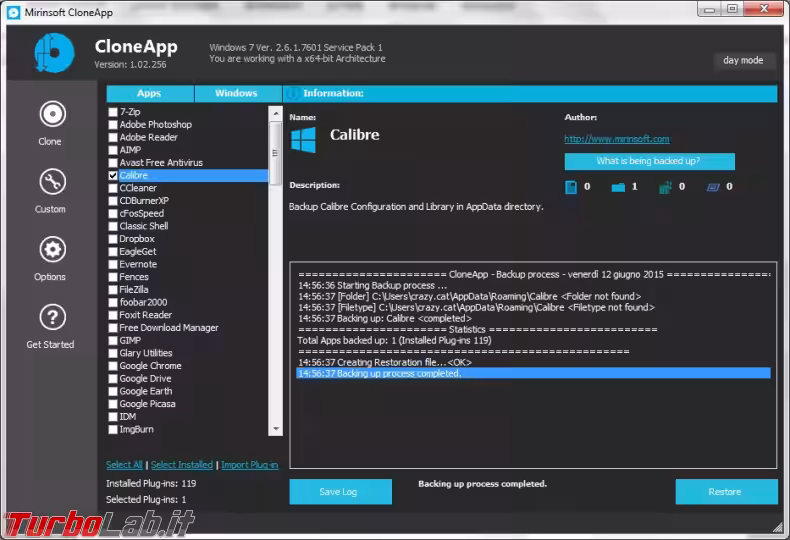Screen dimensions: 790x540
Task: Click down arrow of app list scrollbar
Action: [276, 429]
